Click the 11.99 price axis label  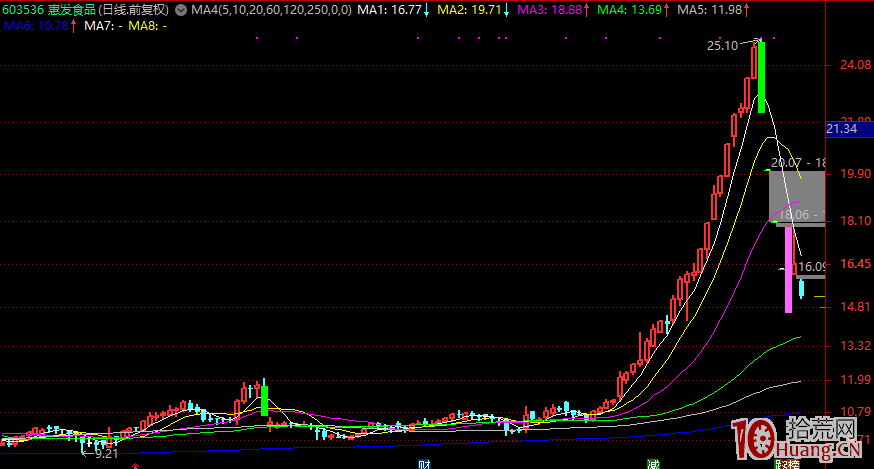point(856,380)
